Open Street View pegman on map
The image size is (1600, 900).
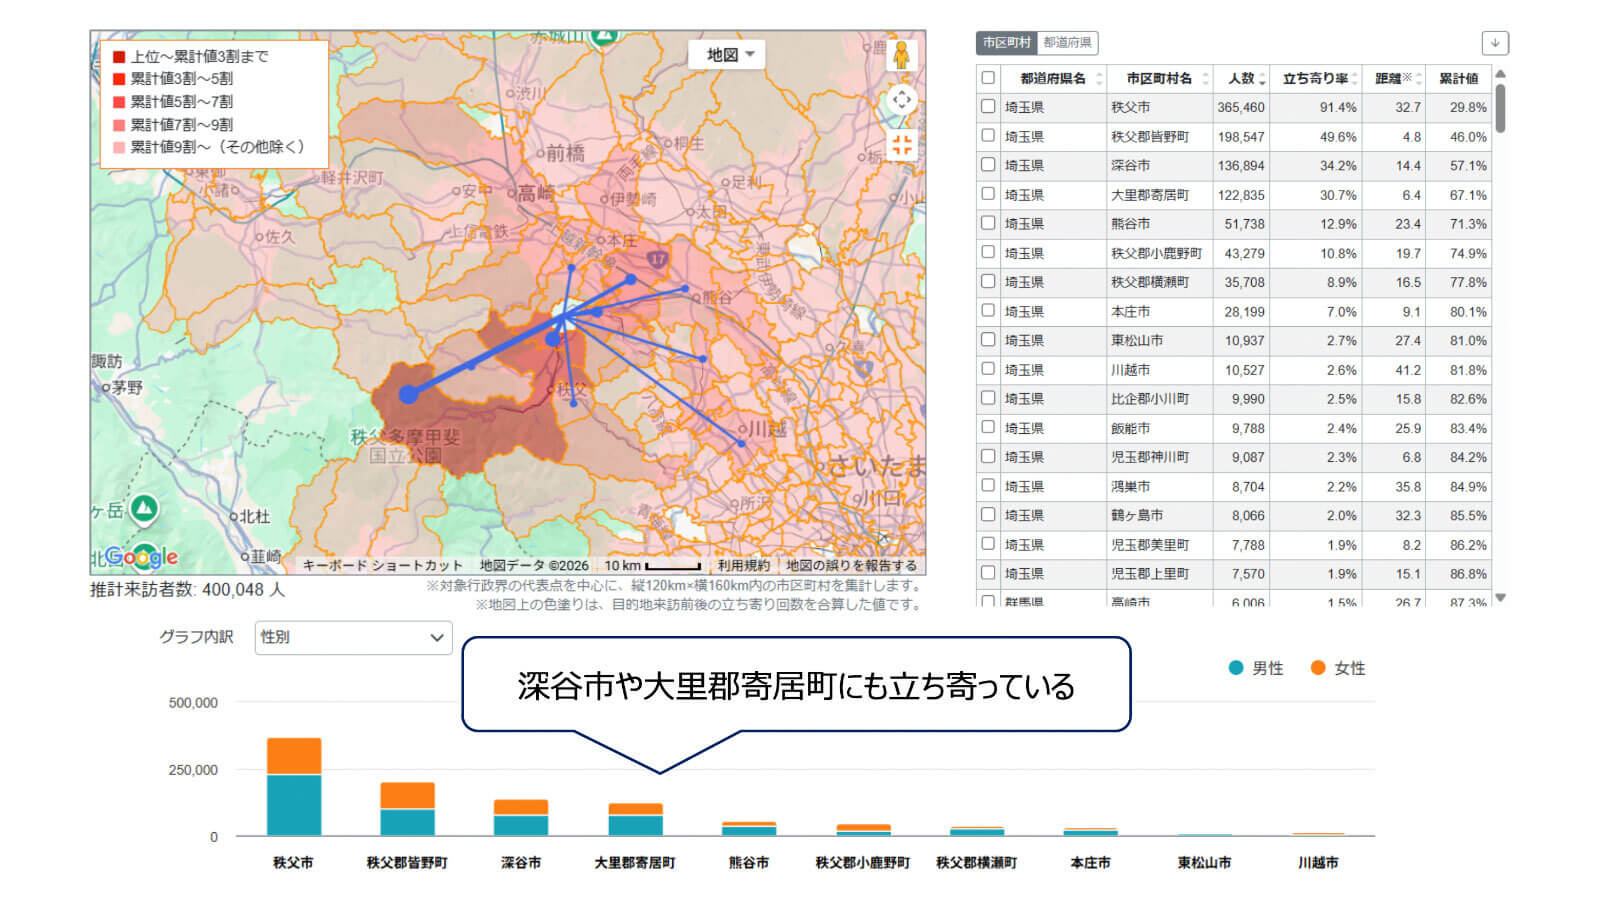tap(901, 56)
